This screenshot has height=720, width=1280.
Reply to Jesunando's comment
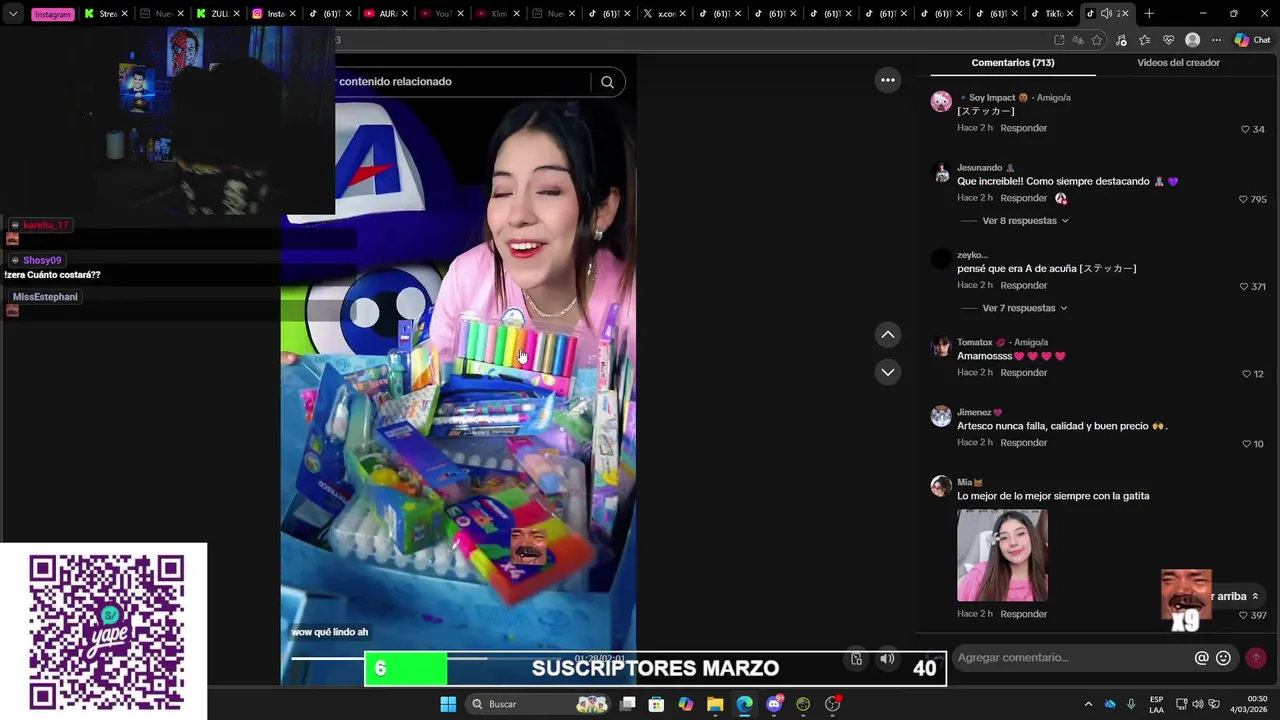1024,198
